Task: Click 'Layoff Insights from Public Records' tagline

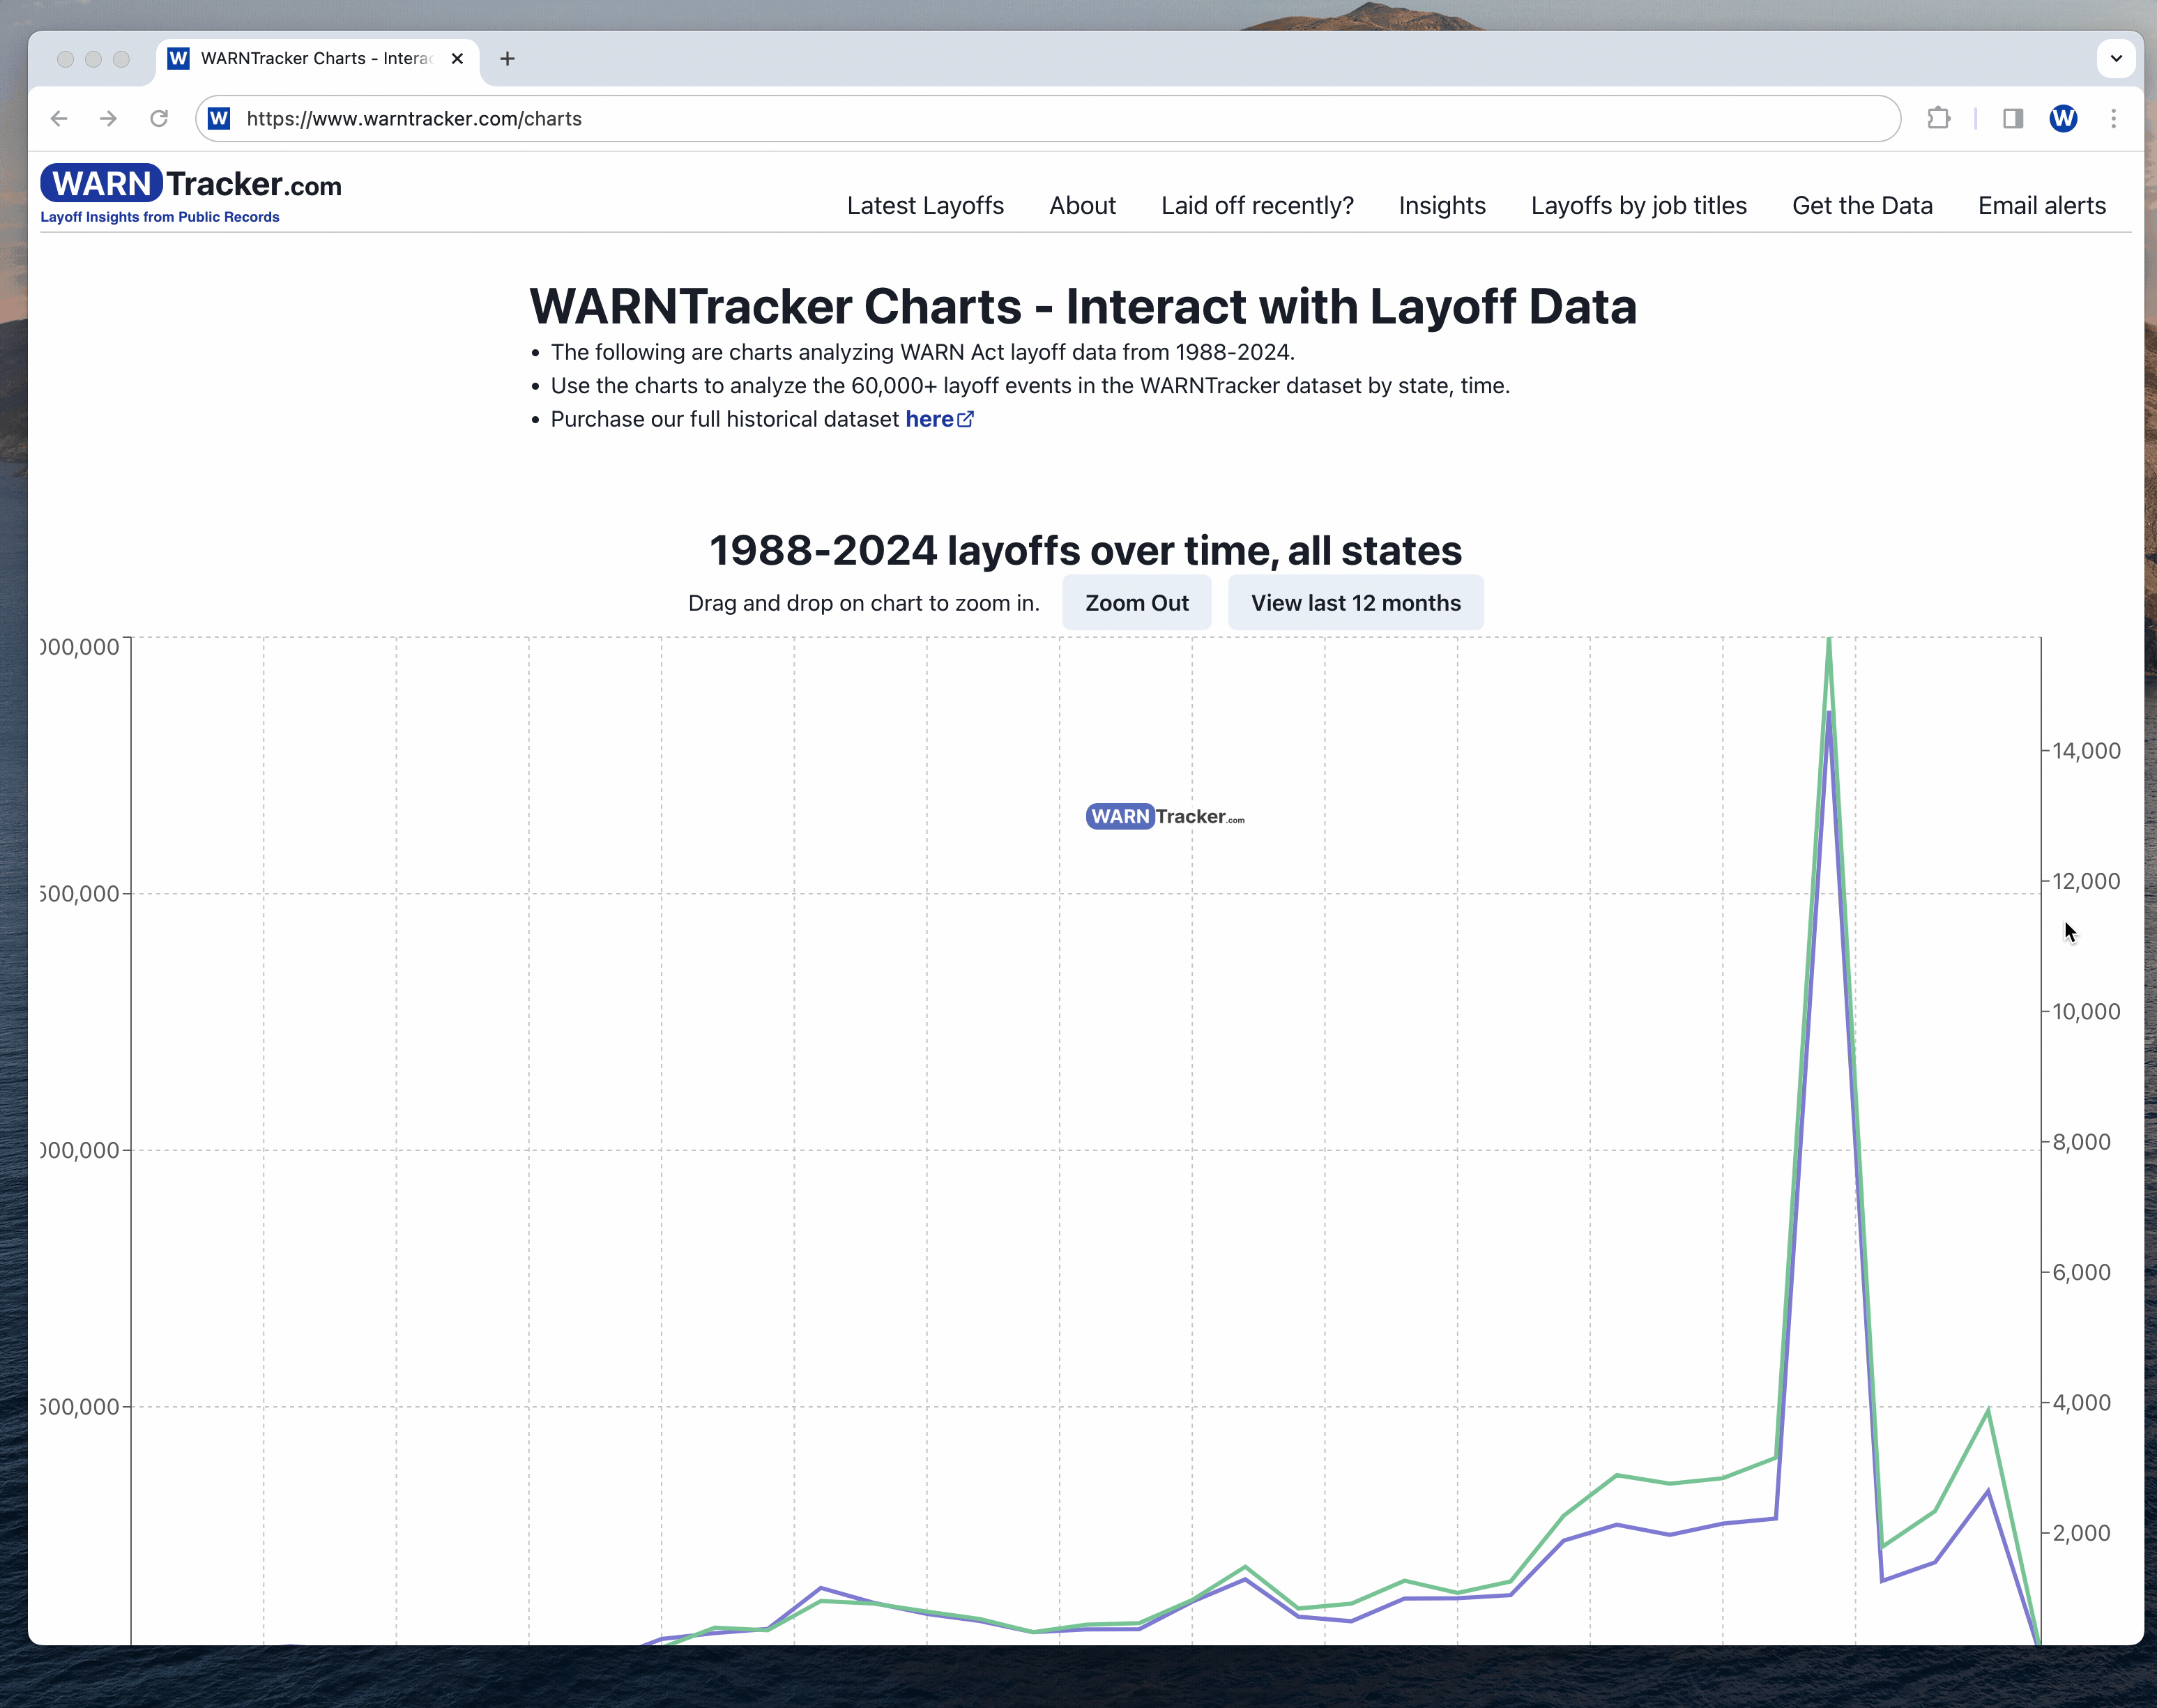Action: click(x=160, y=217)
